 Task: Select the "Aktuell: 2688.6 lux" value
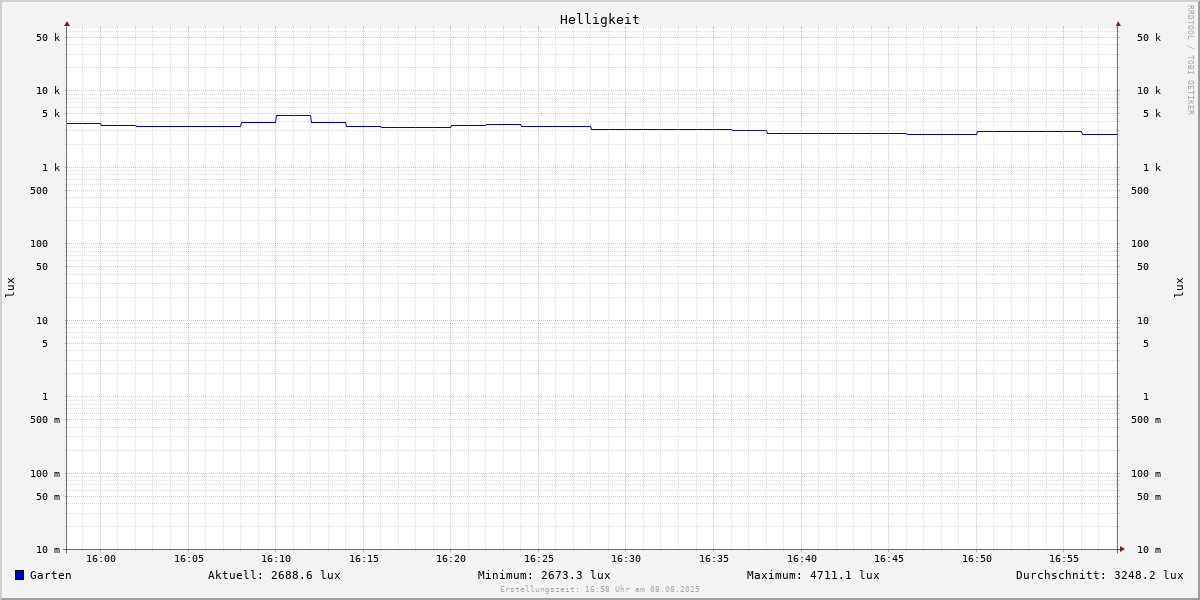pos(274,575)
